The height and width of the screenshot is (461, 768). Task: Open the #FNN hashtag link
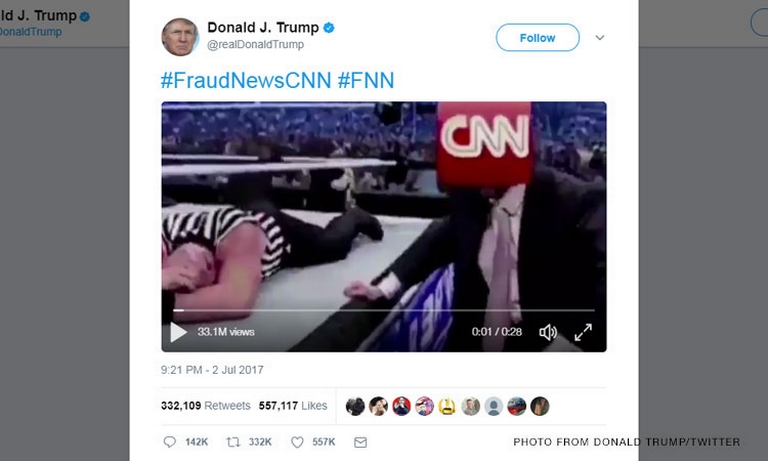pos(366,80)
